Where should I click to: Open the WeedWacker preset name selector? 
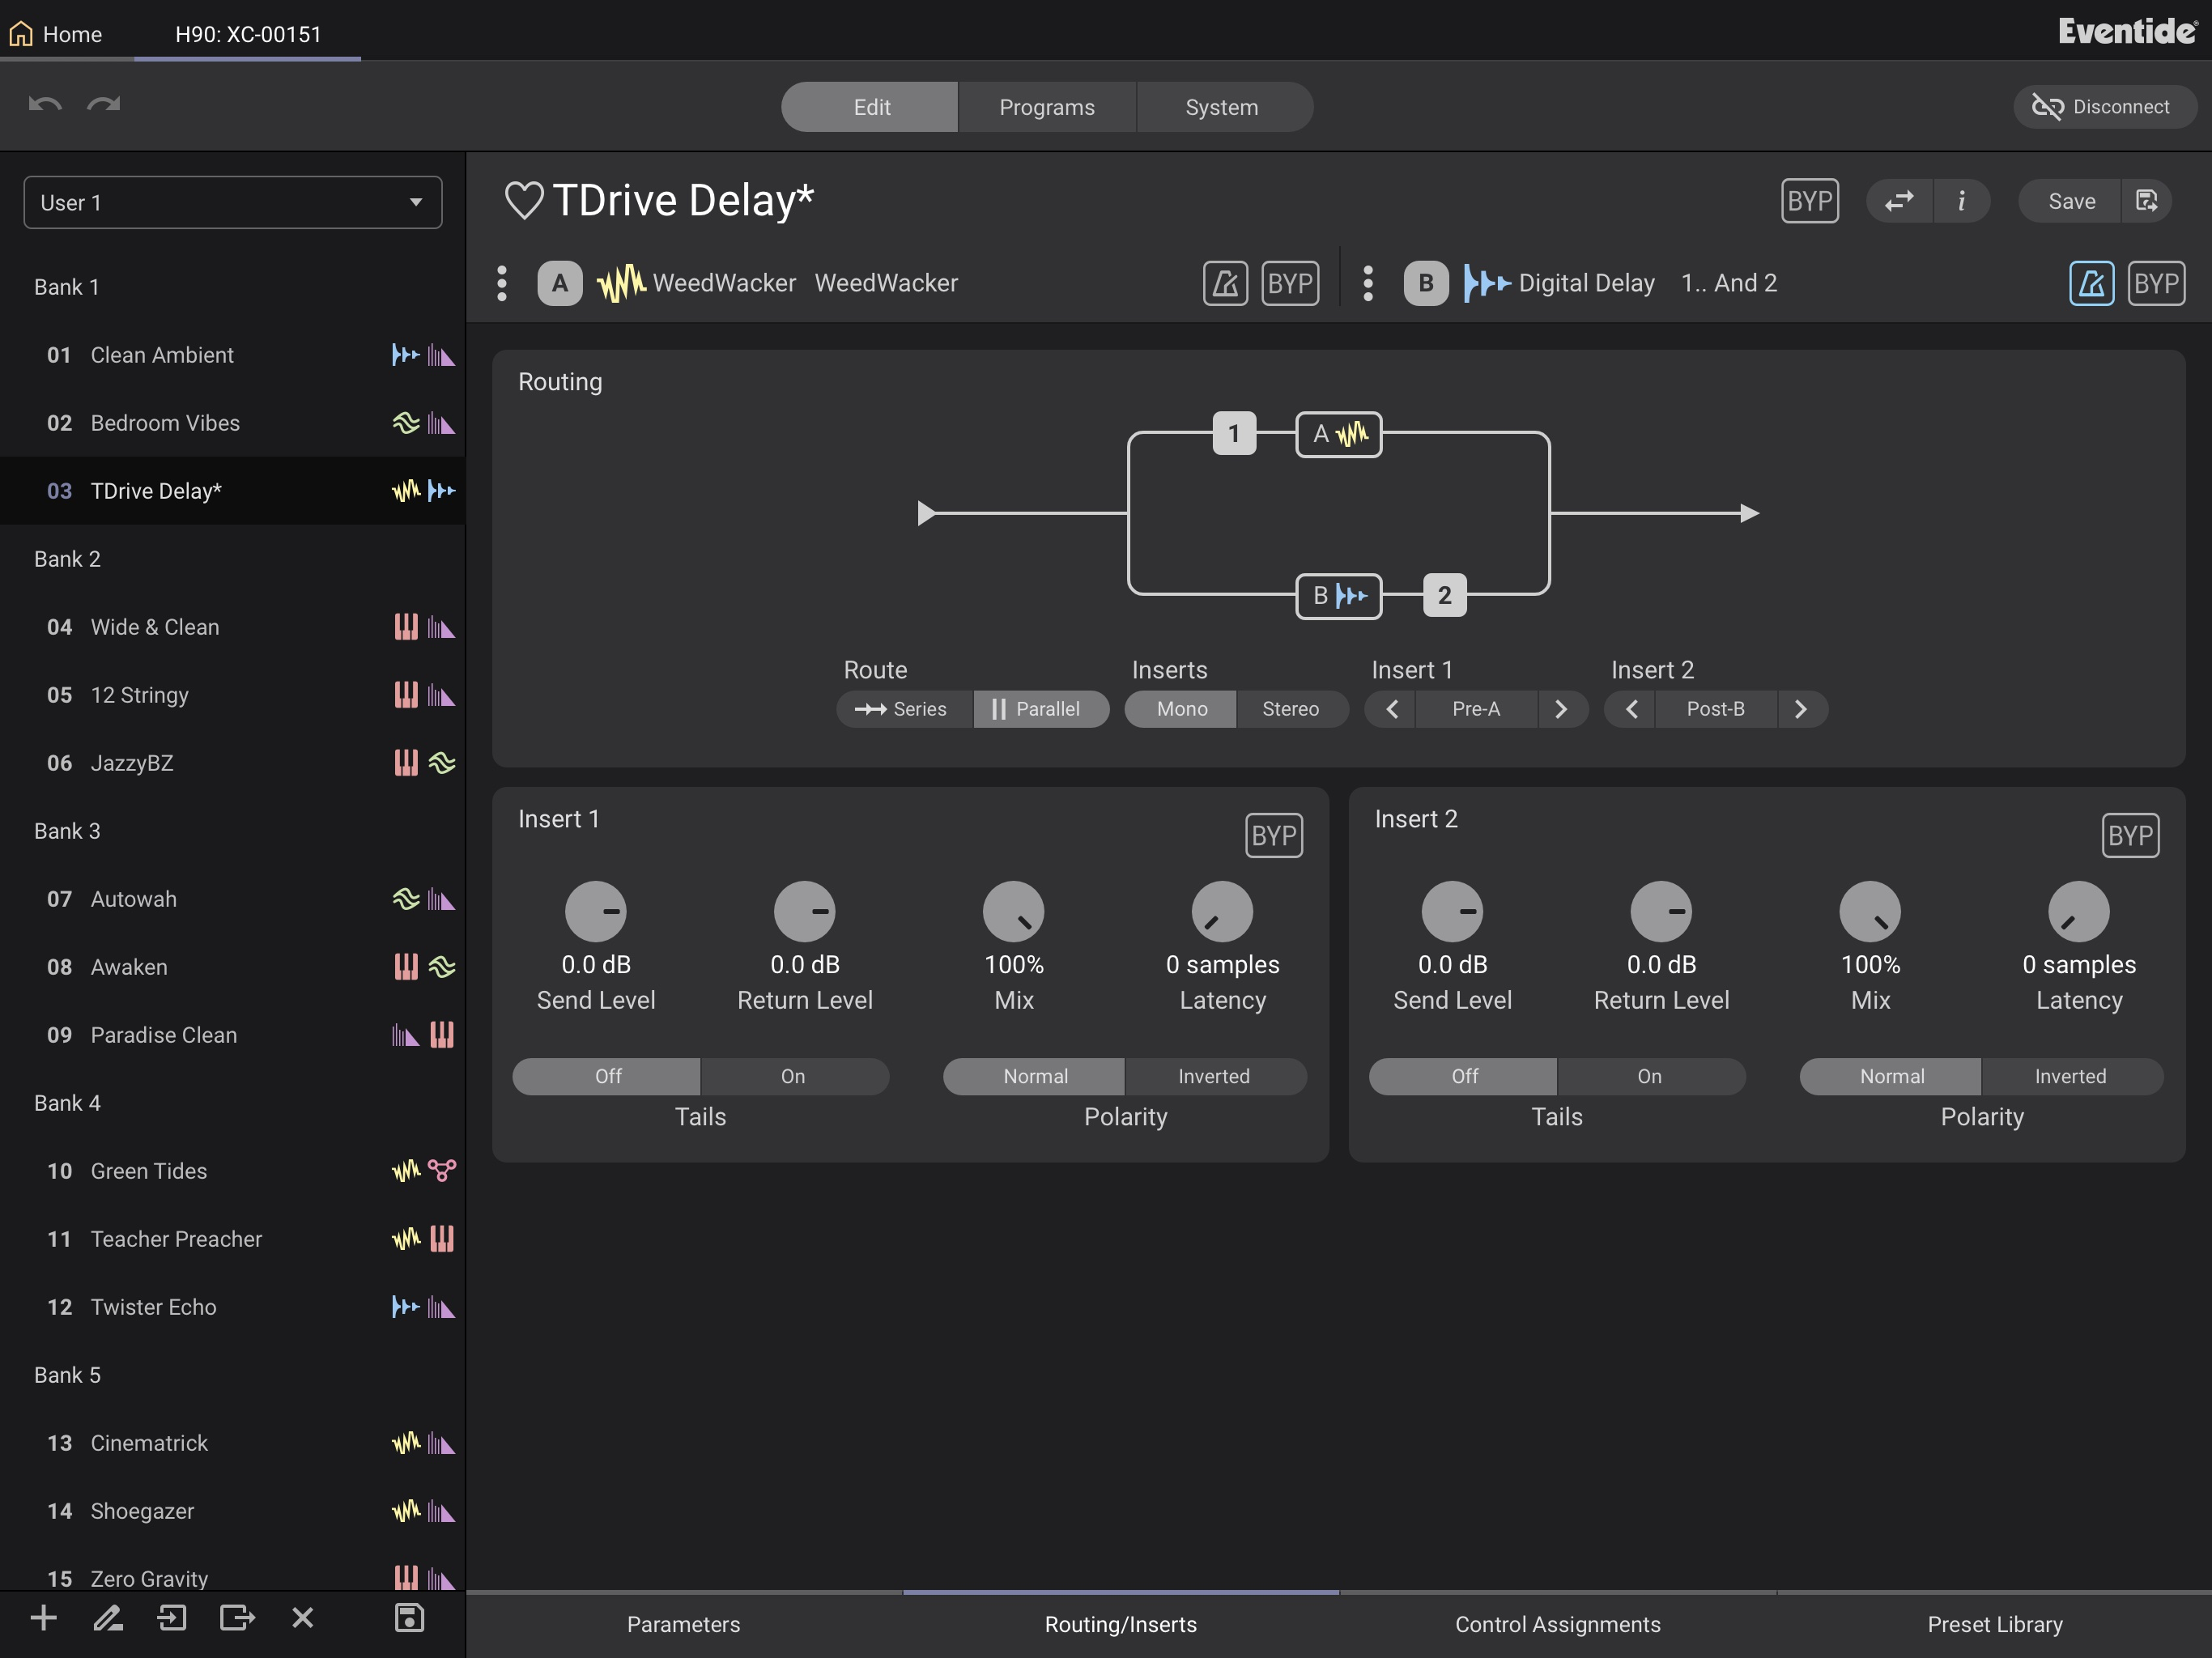click(886, 283)
